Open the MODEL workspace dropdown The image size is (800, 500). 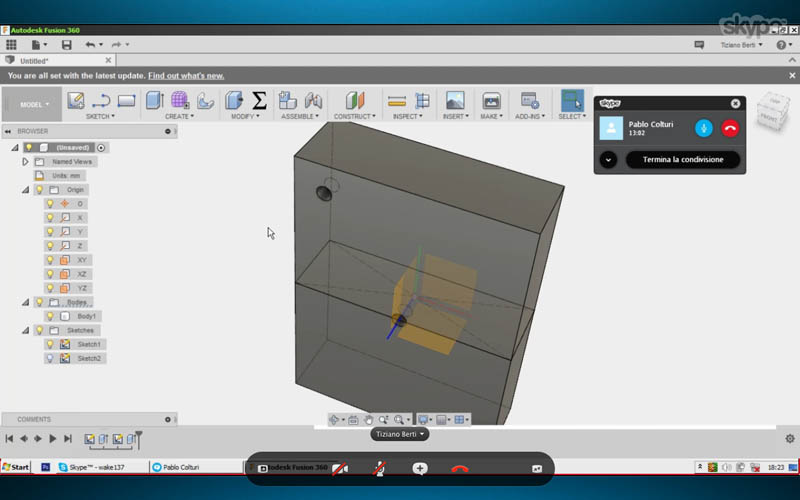pyautogui.click(x=34, y=104)
